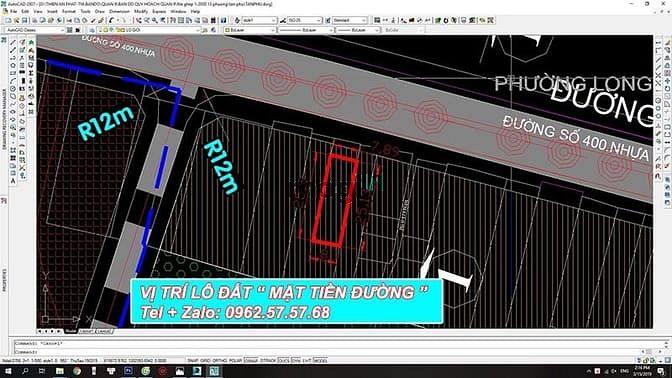The height and width of the screenshot is (378, 672).
Task: Open the File menu
Action: click(x=13, y=12)
